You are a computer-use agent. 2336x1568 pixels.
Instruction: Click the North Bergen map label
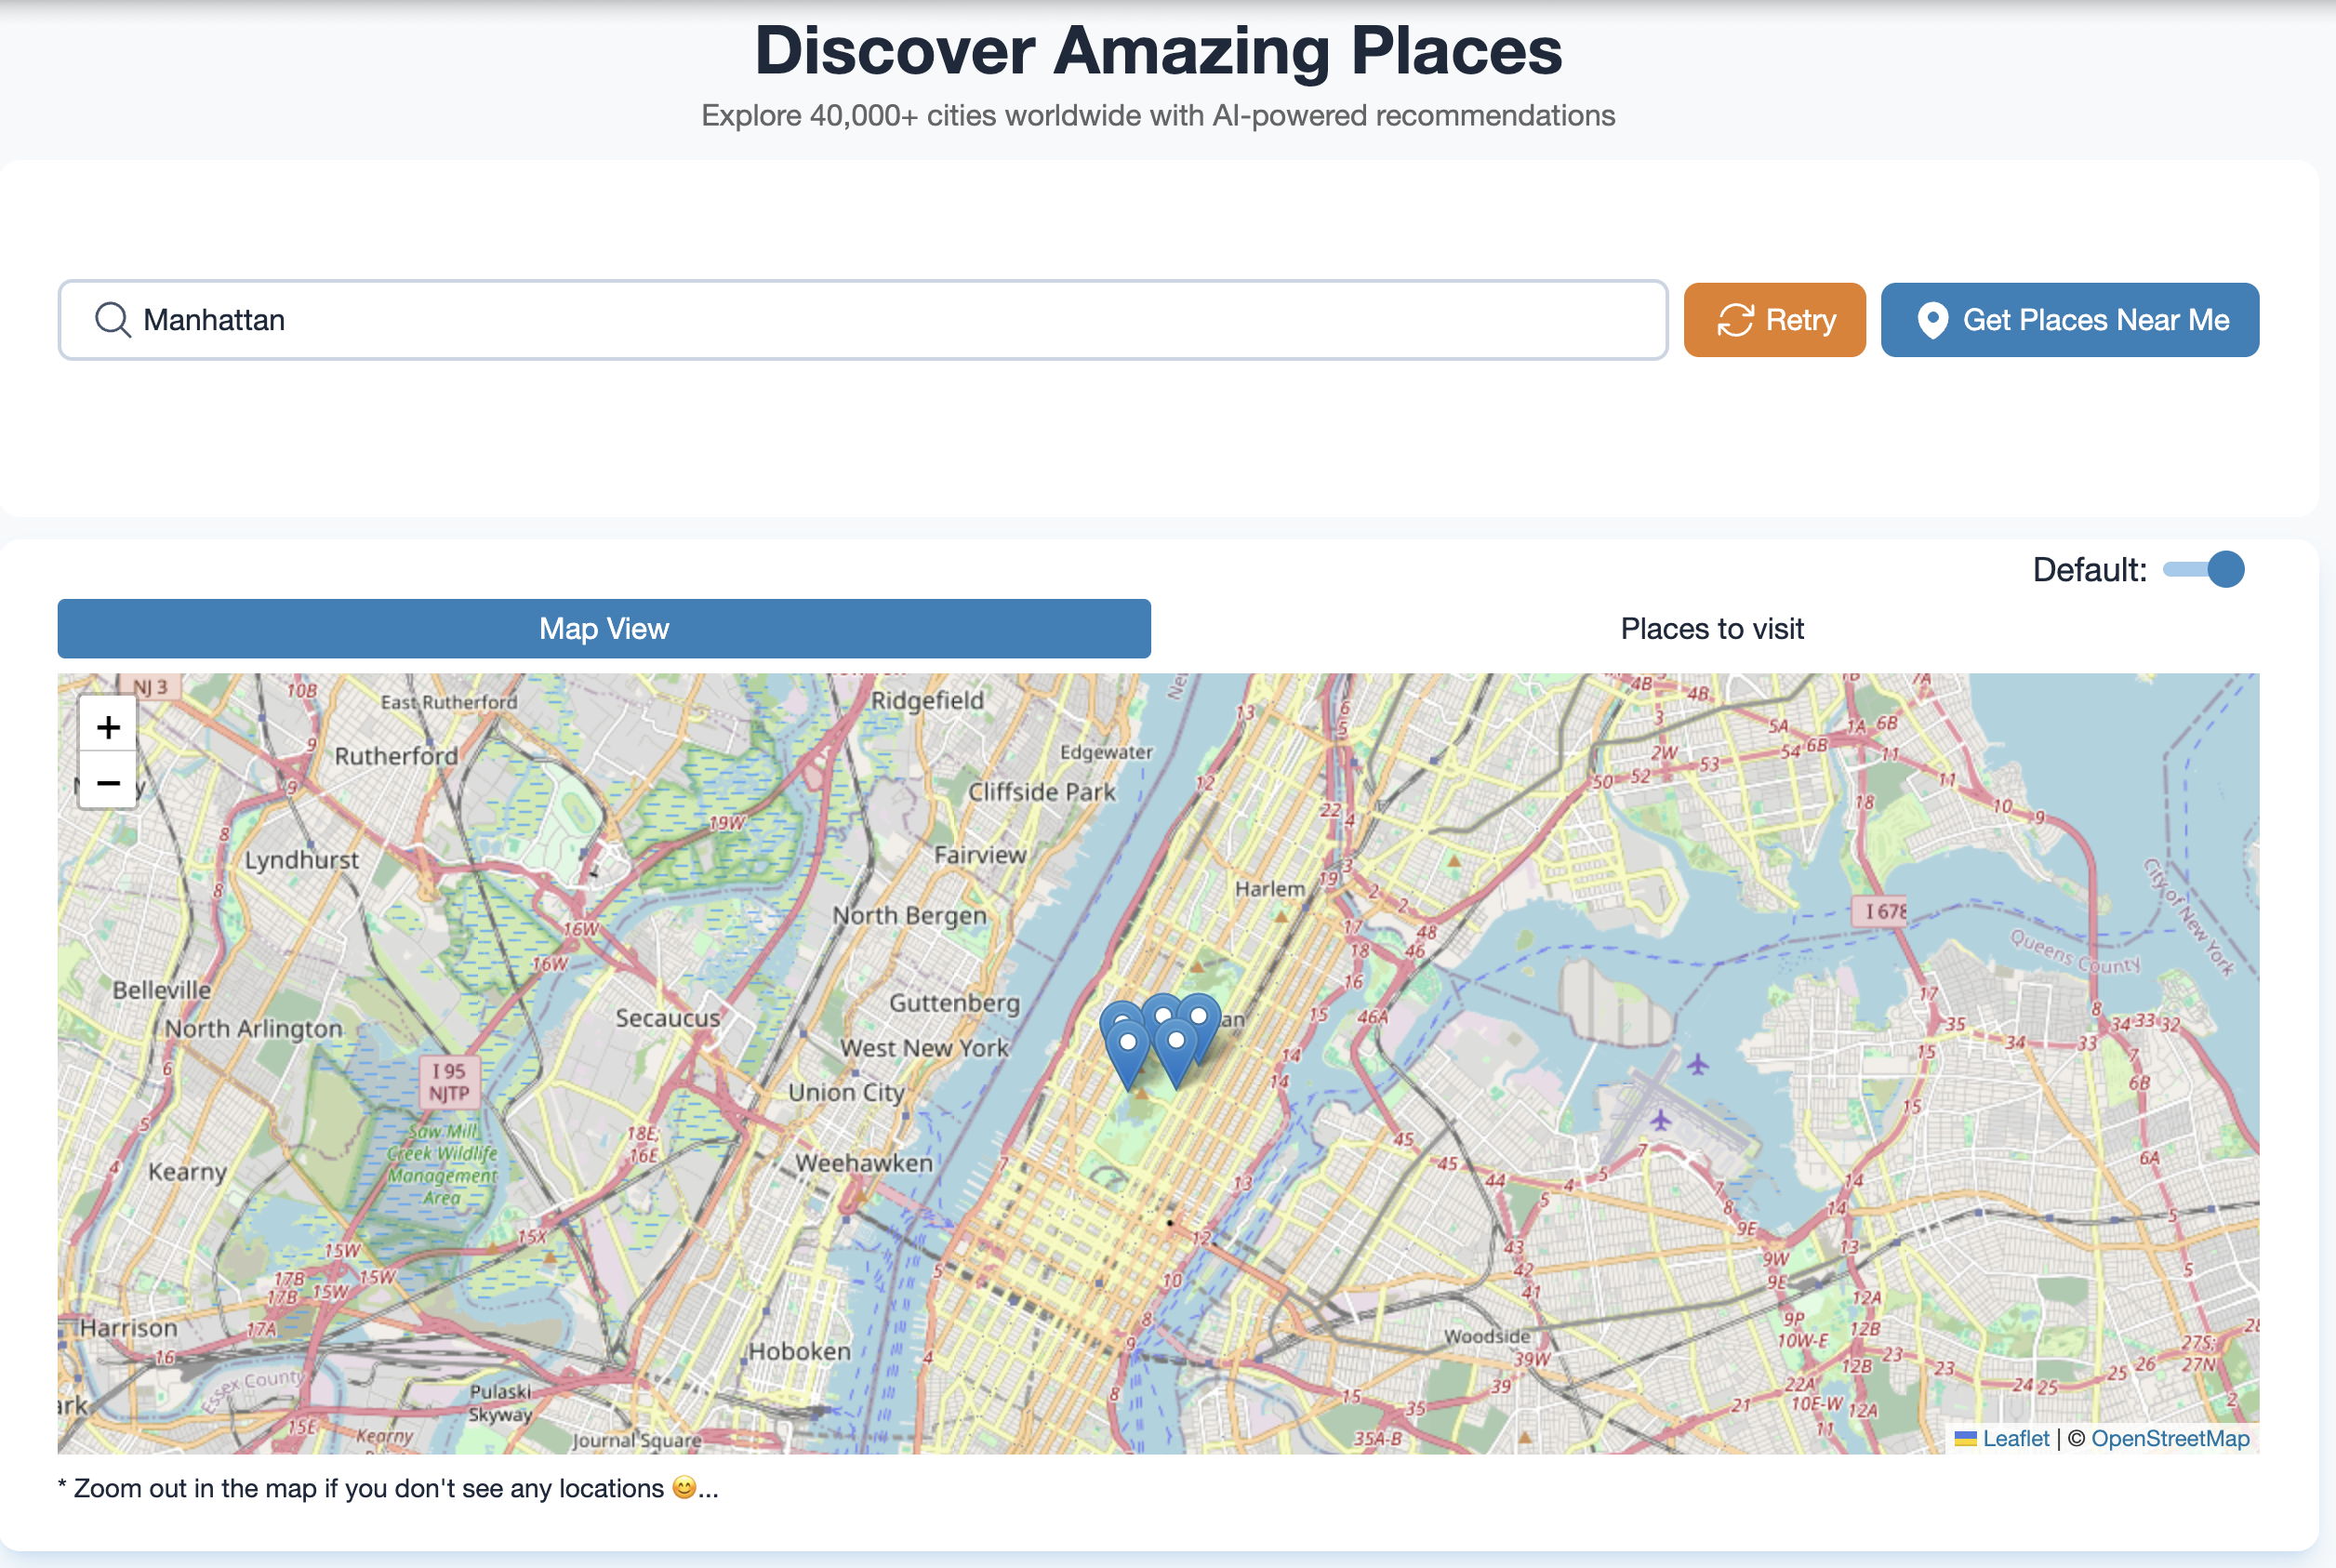click(x=910, y=916)
